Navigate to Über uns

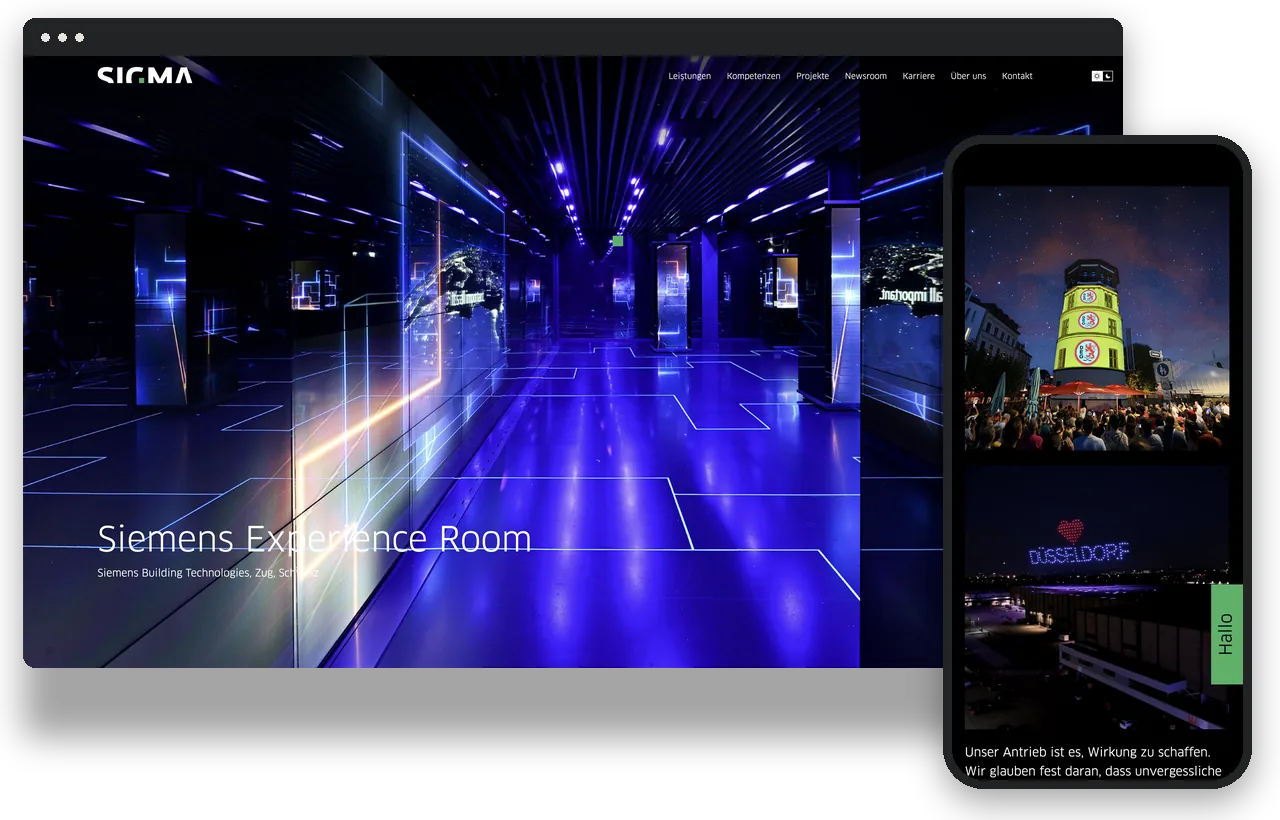968,76
